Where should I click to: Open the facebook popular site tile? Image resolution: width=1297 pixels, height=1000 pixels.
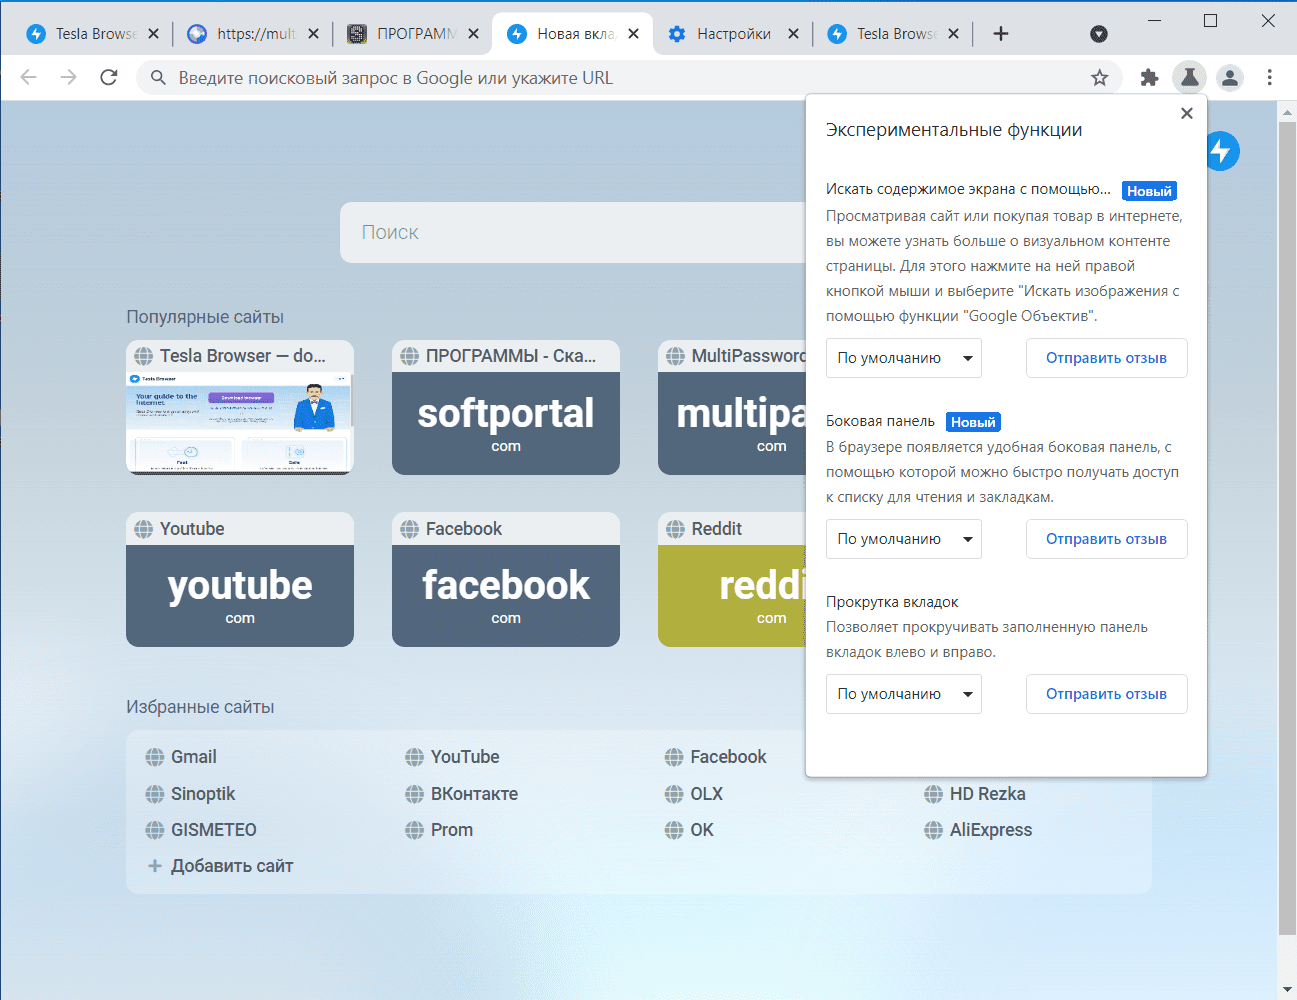click(x=506, y=579)
